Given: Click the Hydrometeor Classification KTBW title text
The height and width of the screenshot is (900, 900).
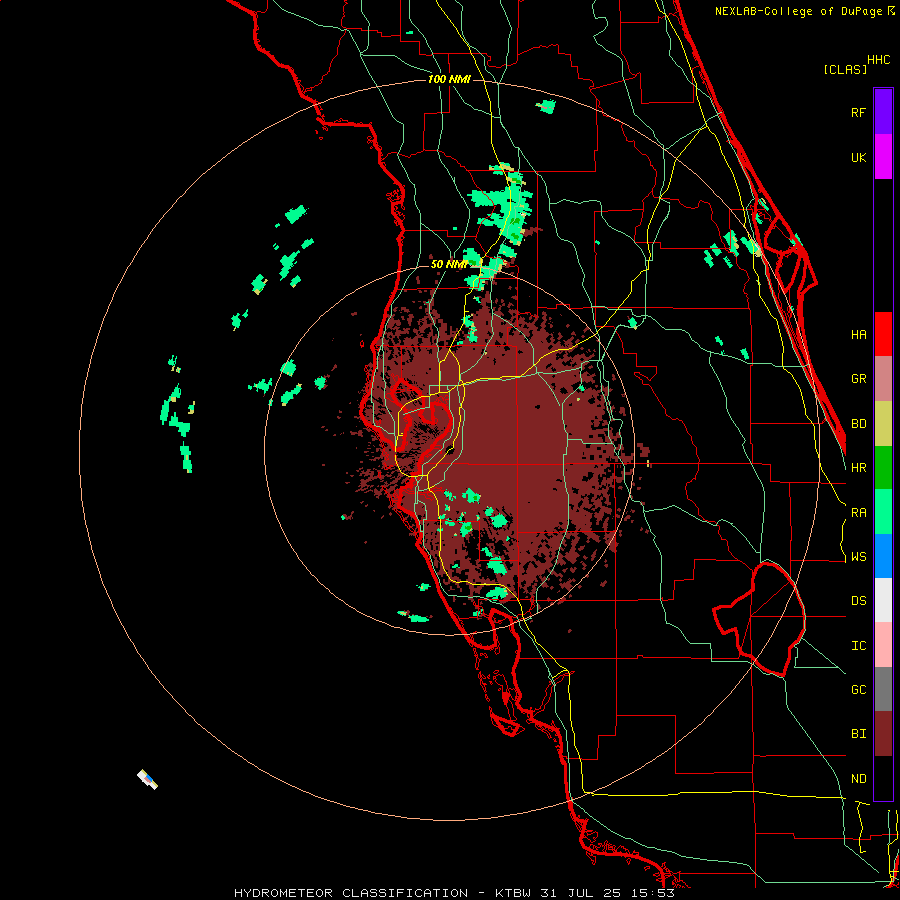Looking at the screenshot, I should [454, 893].
